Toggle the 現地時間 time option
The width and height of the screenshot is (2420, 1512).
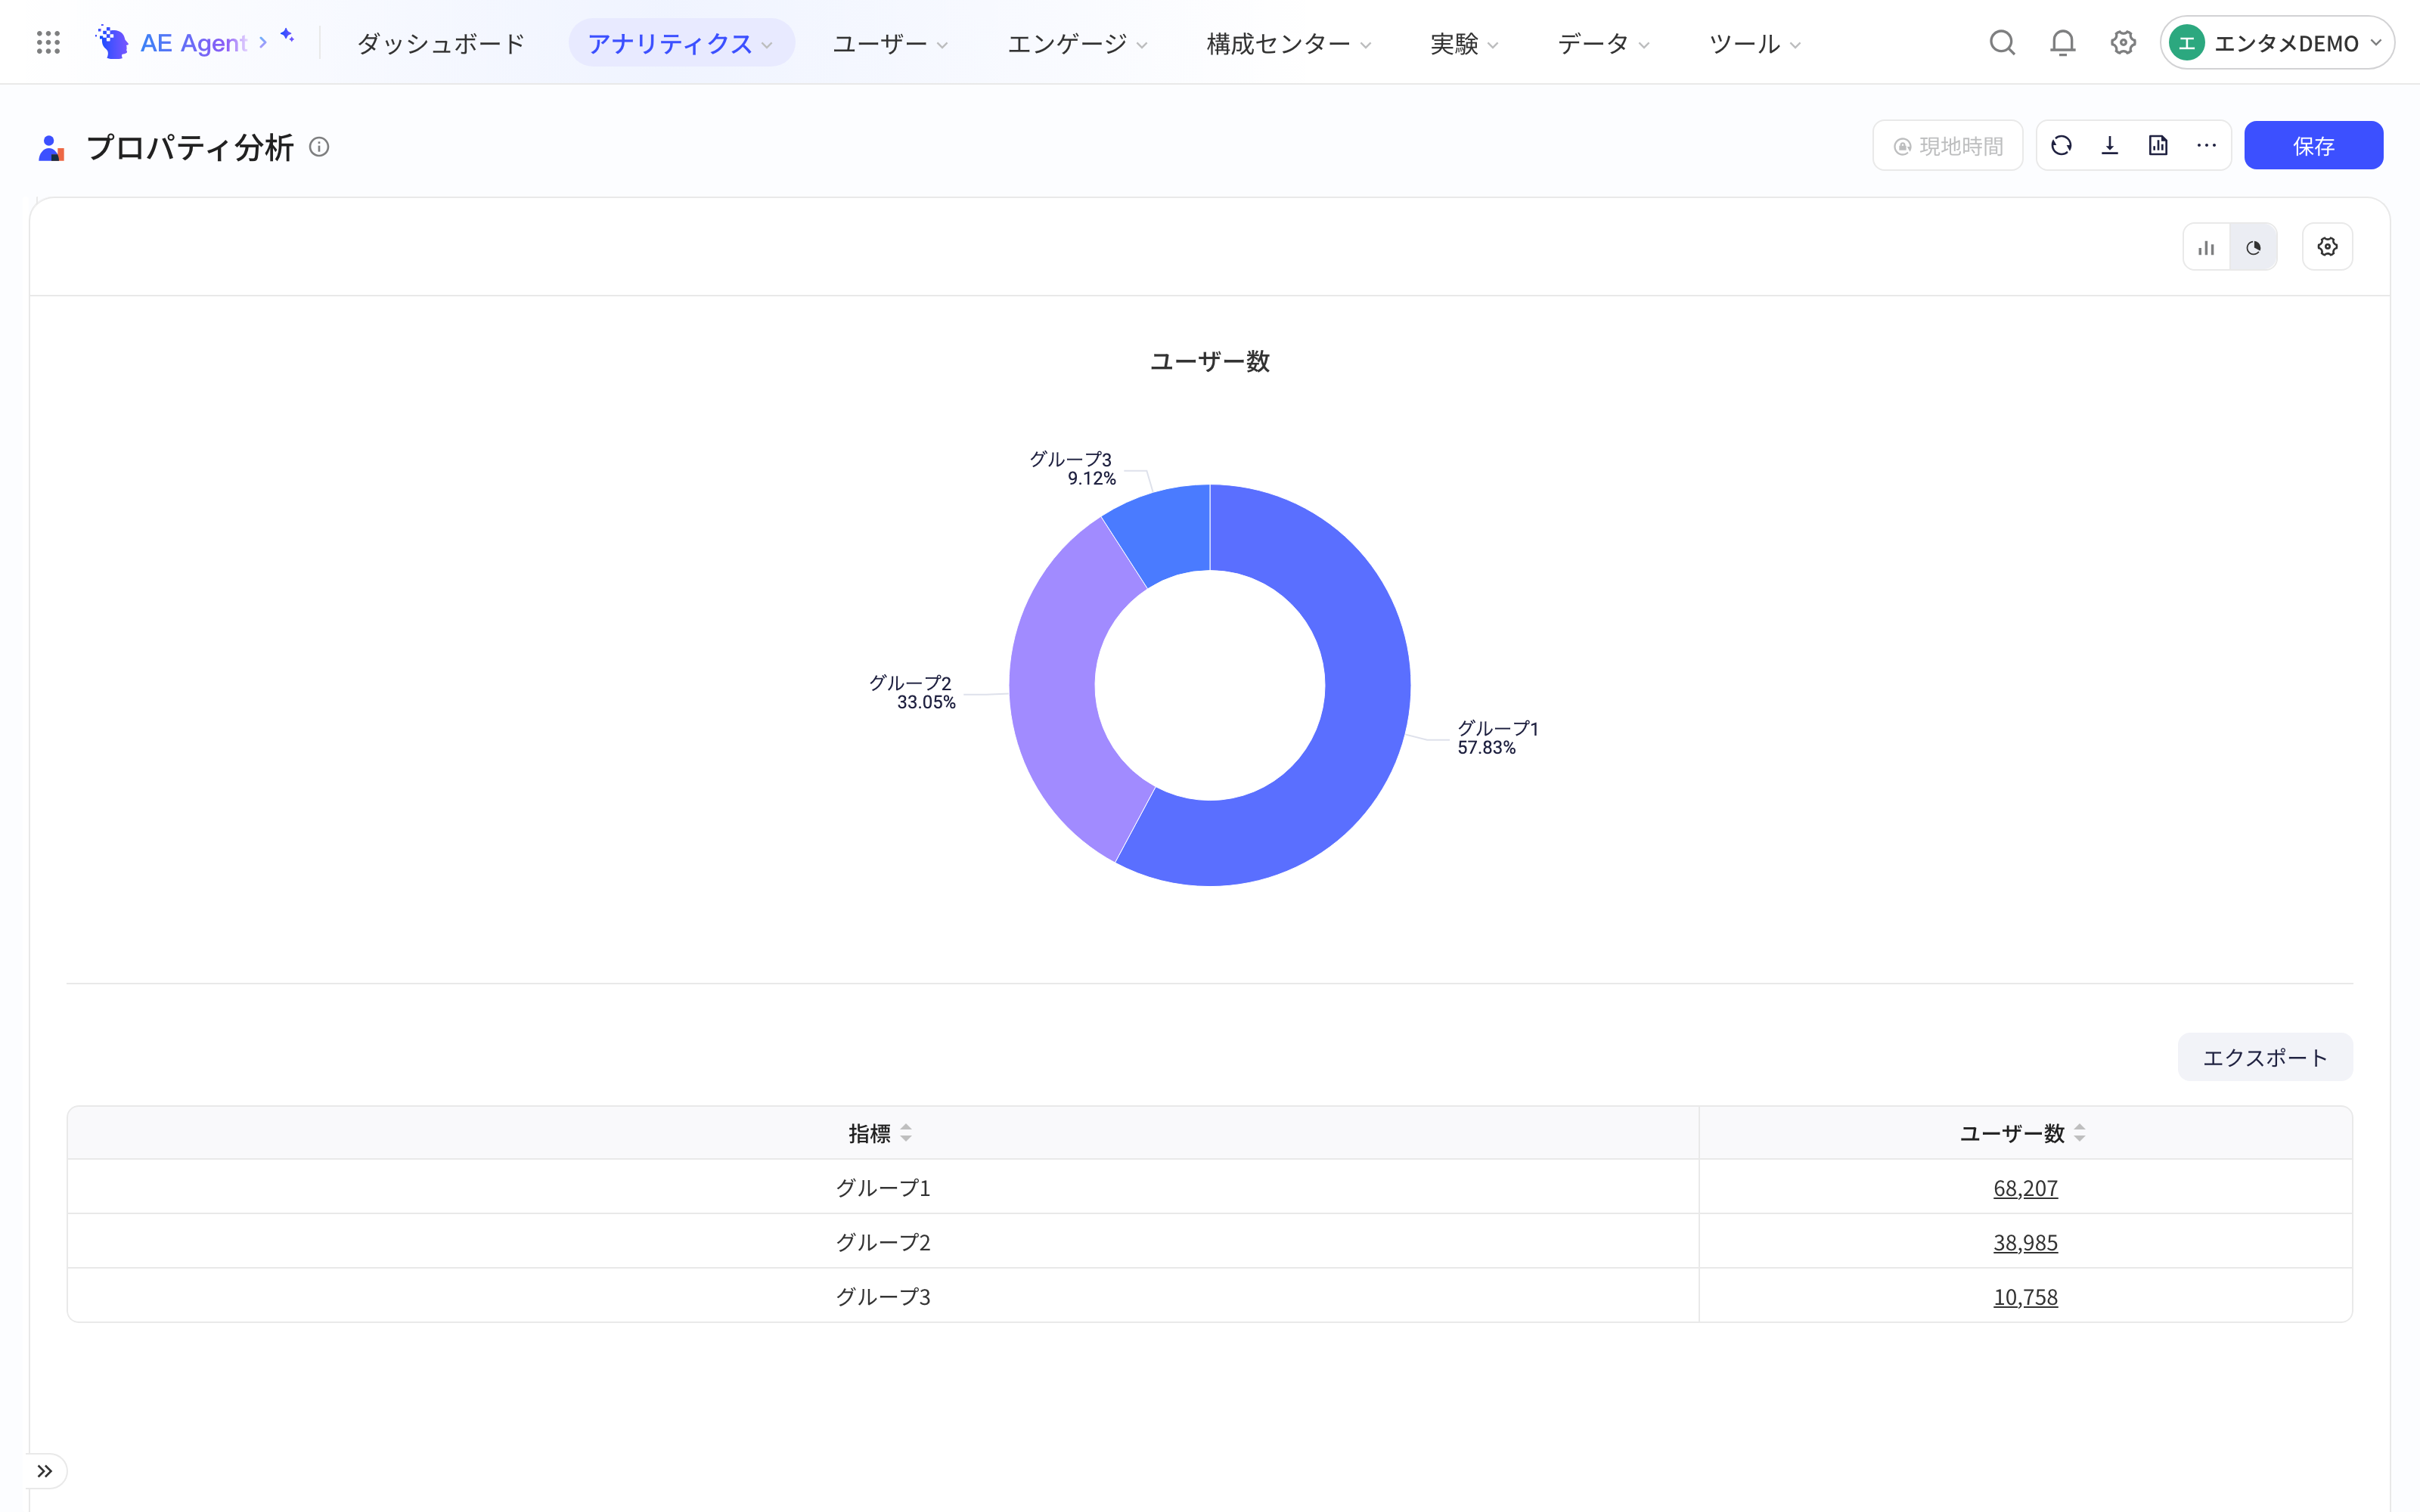[x=1948, y=146]
